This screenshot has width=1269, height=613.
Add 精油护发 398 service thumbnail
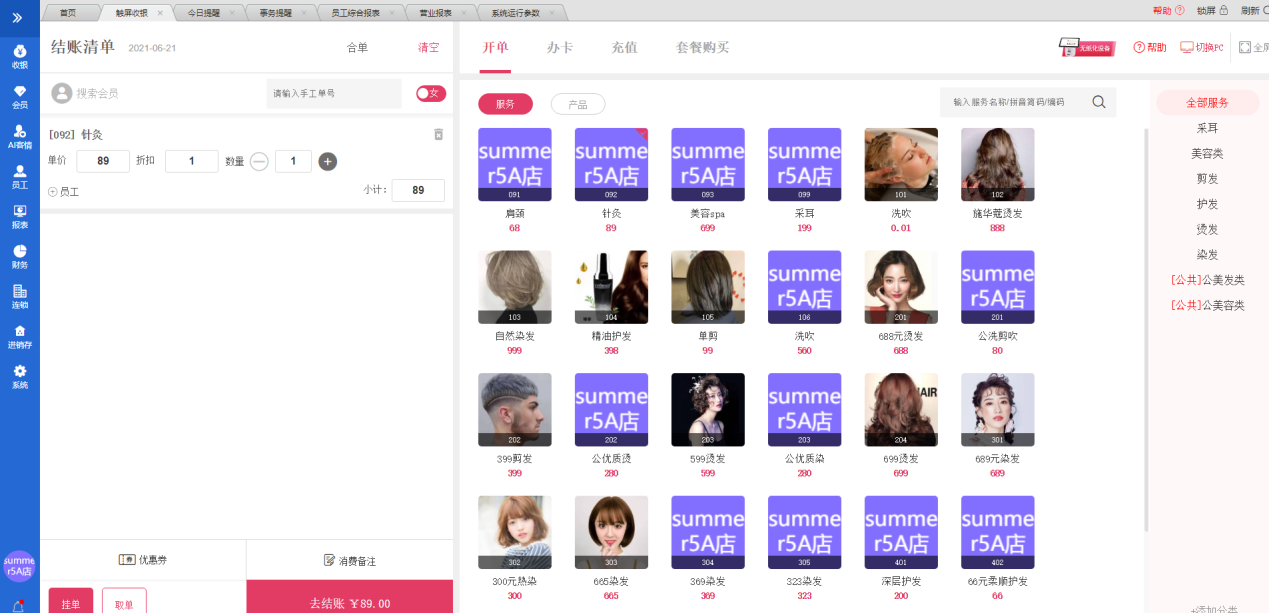tap(611, 287)
